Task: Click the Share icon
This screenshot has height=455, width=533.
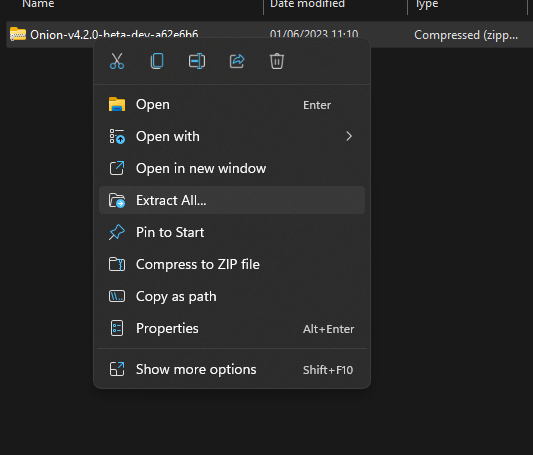Action: pyautogui.click(x=237, y=61)
